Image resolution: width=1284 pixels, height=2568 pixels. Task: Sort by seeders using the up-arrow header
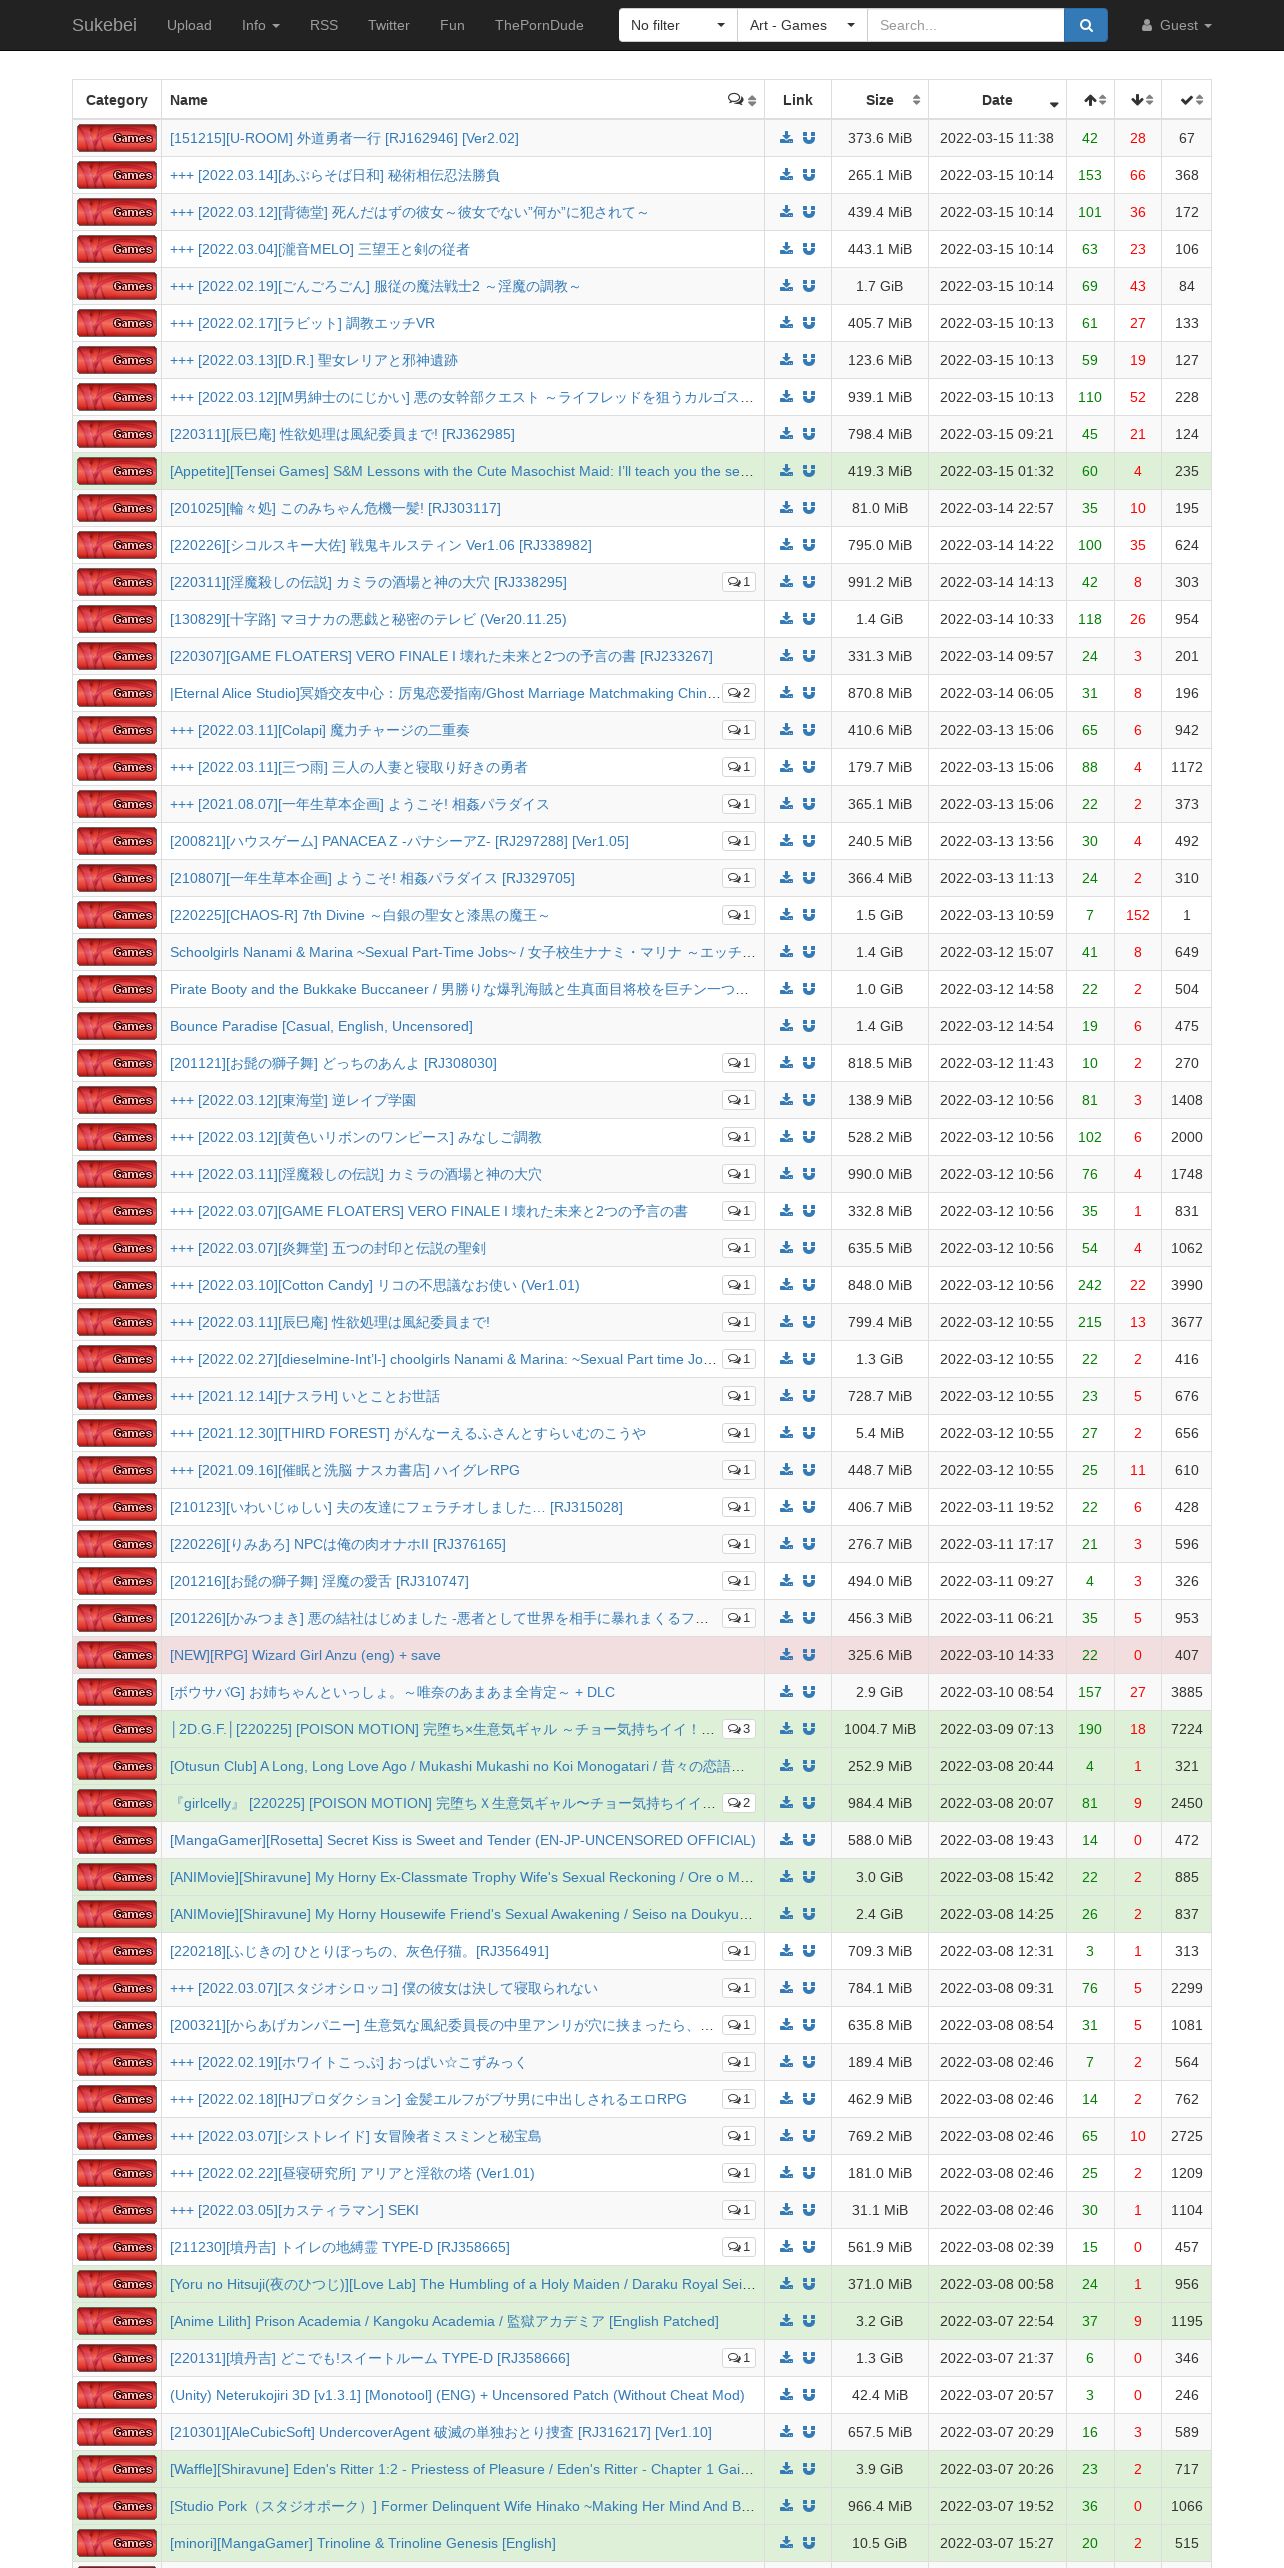1091,100
